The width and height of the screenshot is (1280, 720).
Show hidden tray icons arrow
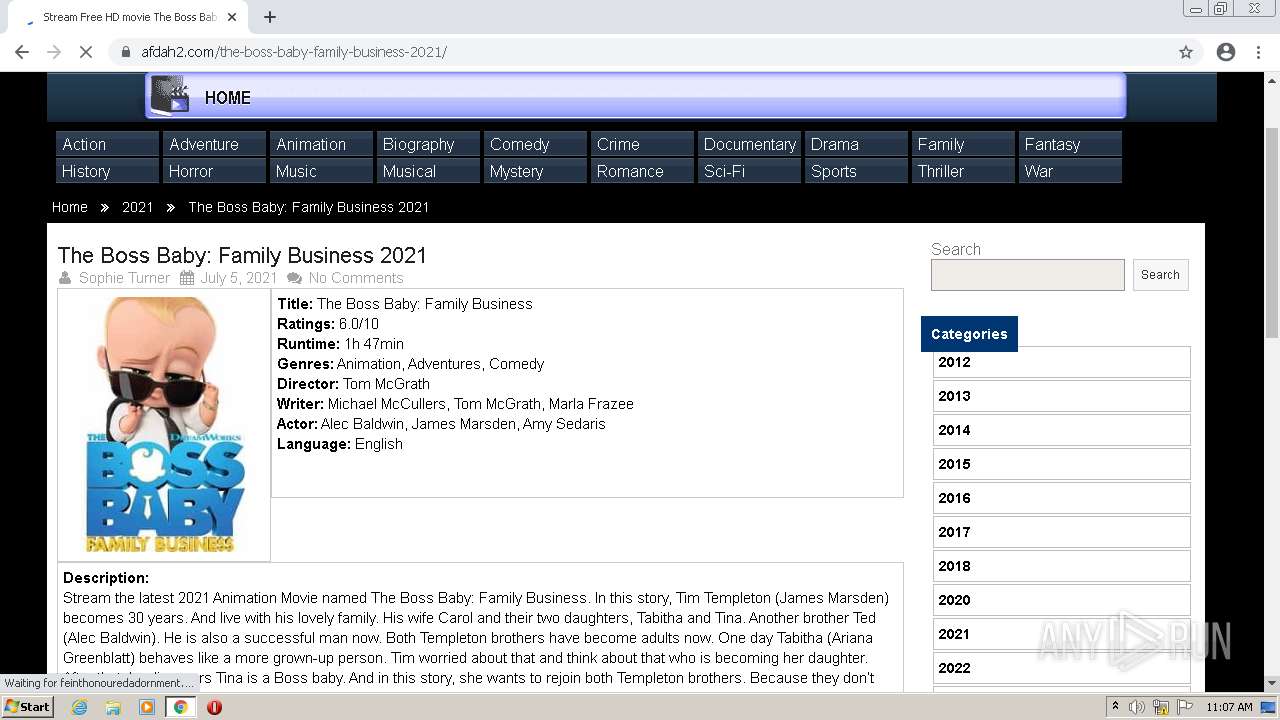[x=1116, y=707]
